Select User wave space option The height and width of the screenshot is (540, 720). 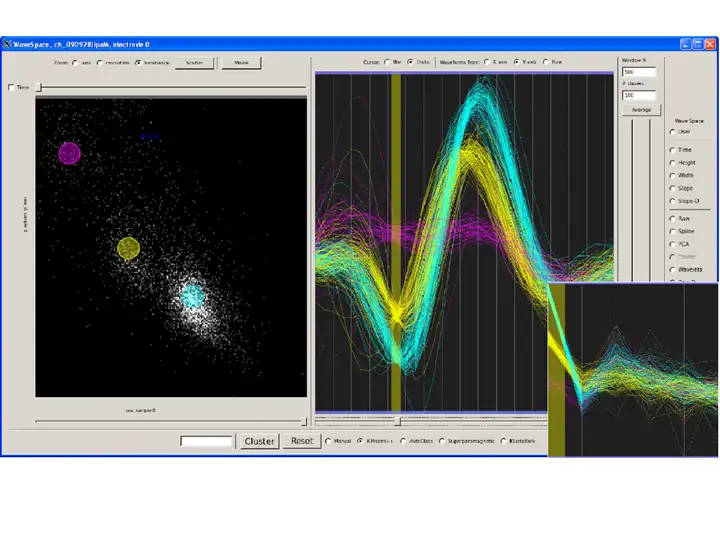pyautogui.click(x=673, y=132)
